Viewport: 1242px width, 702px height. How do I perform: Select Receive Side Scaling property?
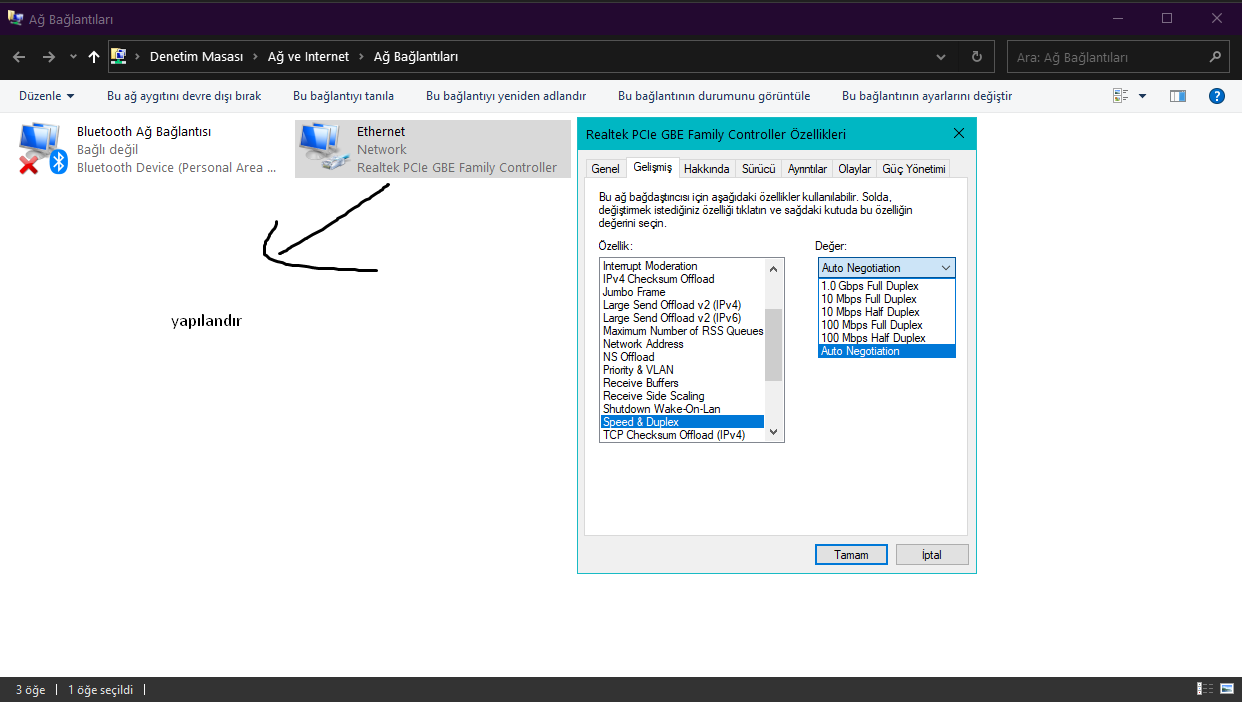tap(682, 396)
